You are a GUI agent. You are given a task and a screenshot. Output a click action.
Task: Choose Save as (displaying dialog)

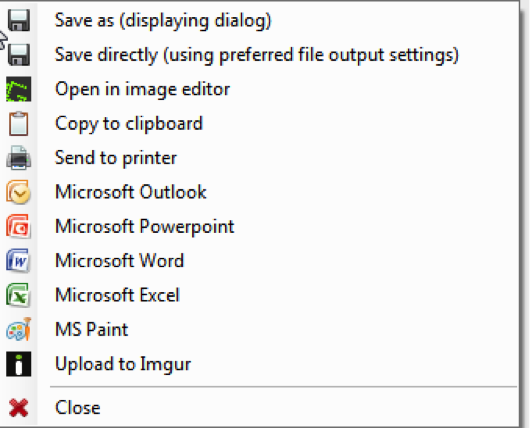coord(163,20)
